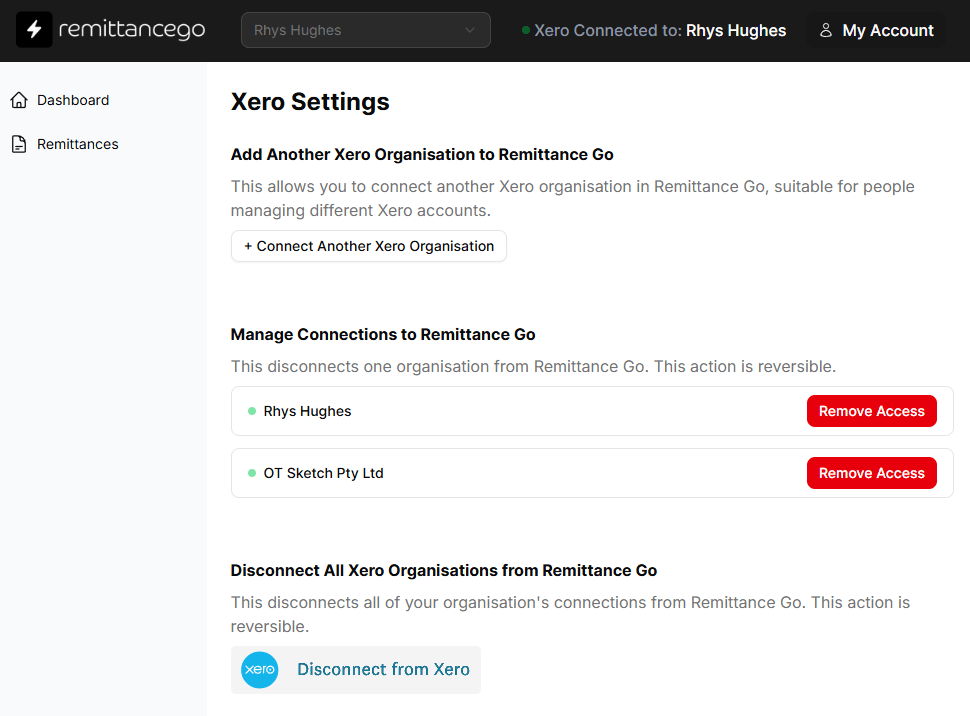Click the Dashboard home icon
Screen dimensions: 970x716
click(19, 100)
